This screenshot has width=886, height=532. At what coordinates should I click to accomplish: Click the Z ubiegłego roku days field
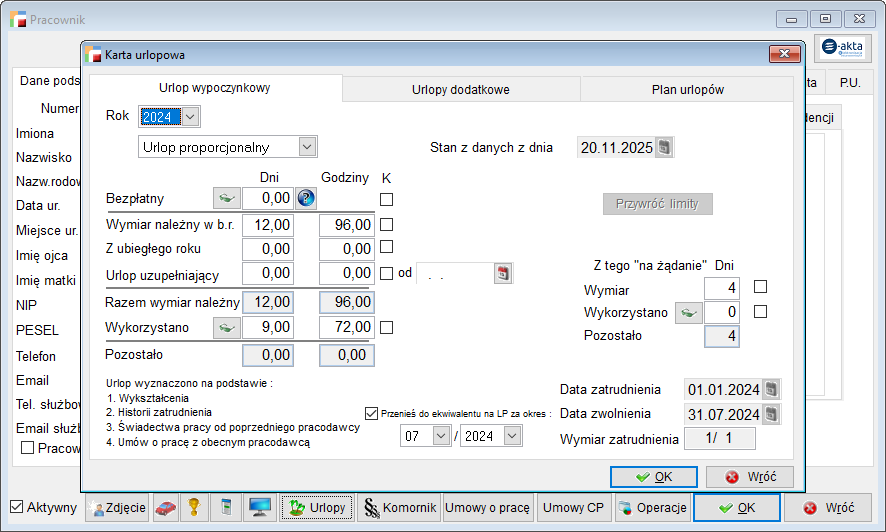(268, 248)
